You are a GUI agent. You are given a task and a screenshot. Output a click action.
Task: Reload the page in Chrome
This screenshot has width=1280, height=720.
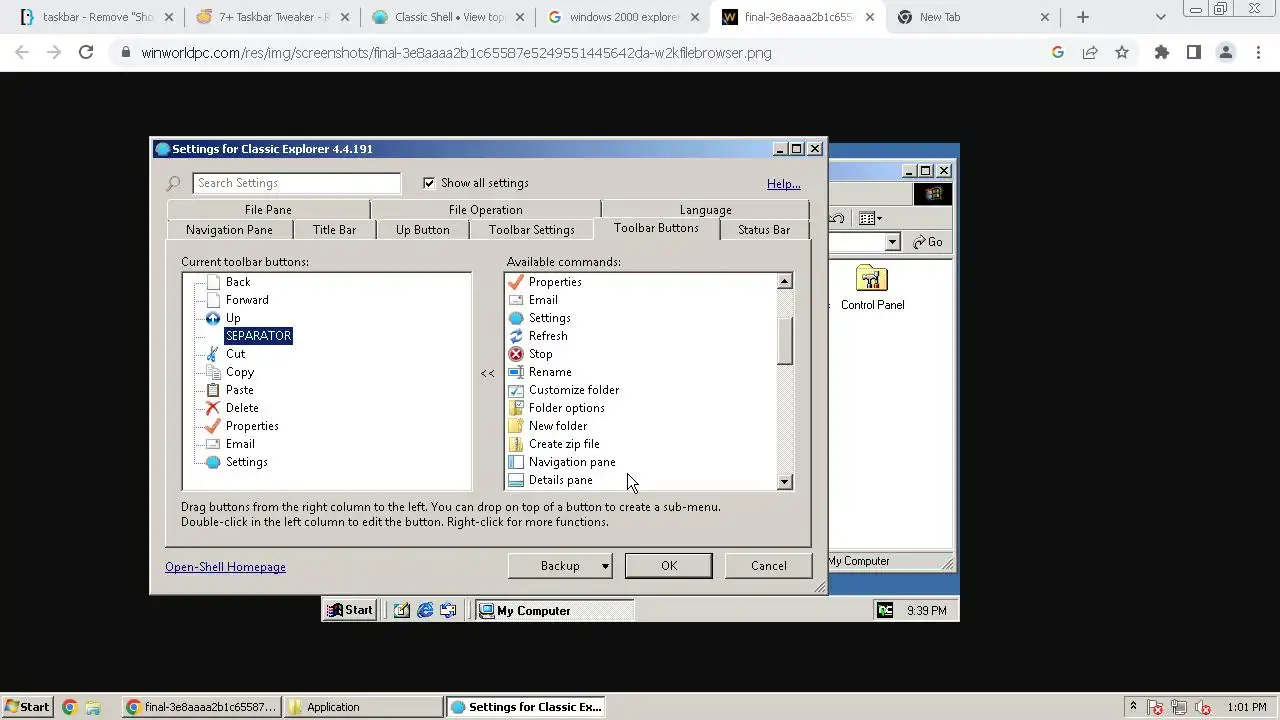(86, 53)
